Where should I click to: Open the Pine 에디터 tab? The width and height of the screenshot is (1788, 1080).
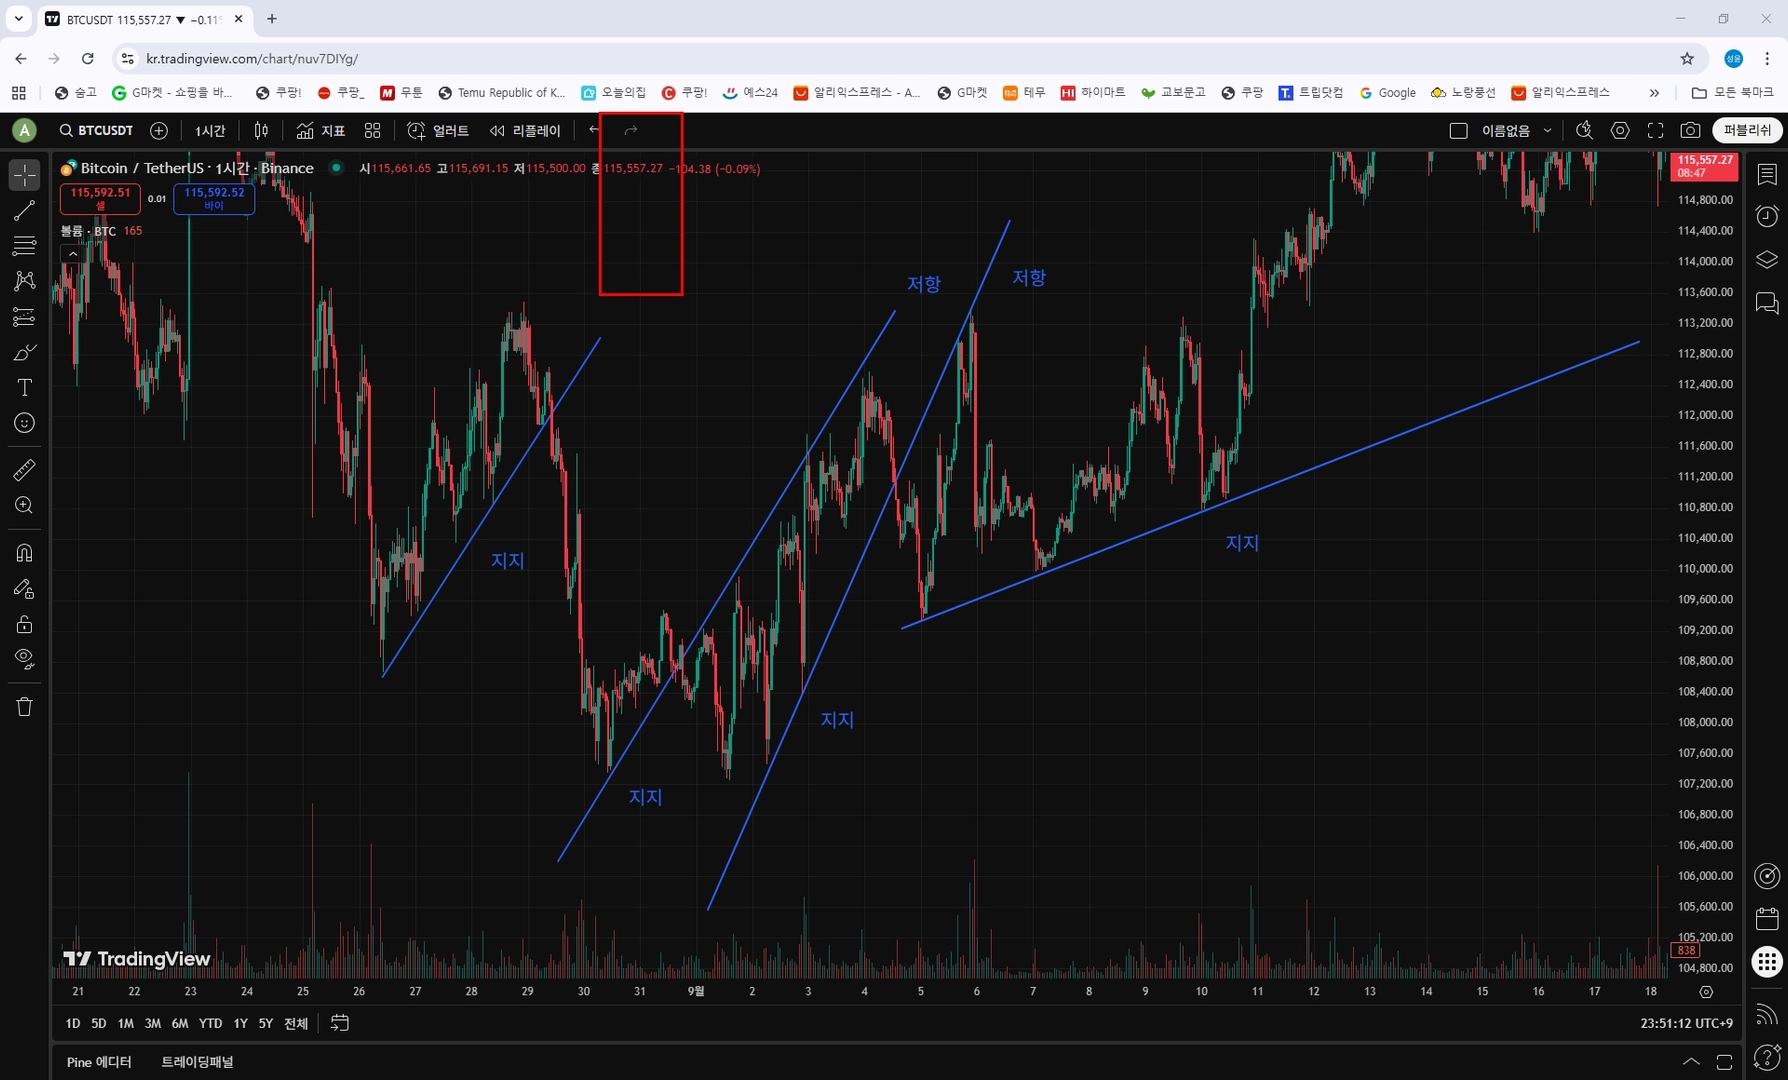click(99, 1062)
